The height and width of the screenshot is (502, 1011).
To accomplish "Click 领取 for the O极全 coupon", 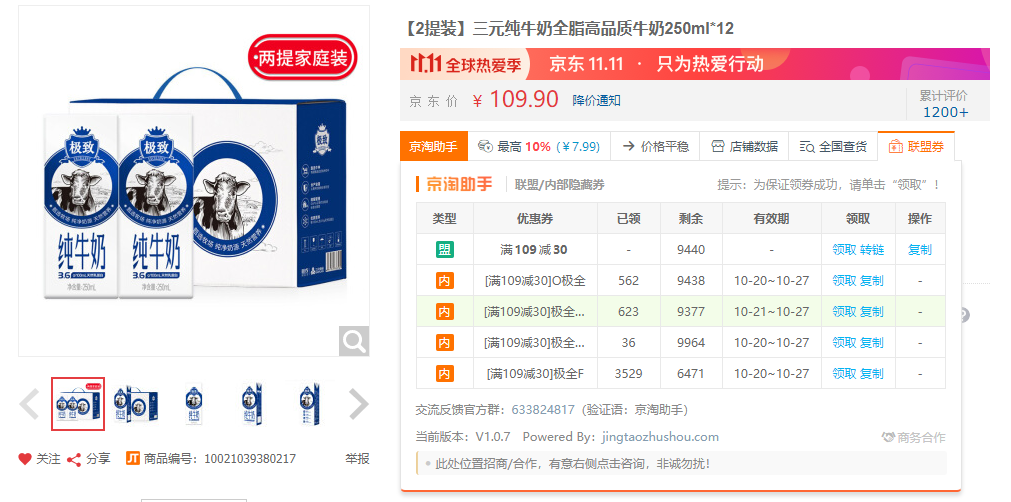I will point(844,280).
